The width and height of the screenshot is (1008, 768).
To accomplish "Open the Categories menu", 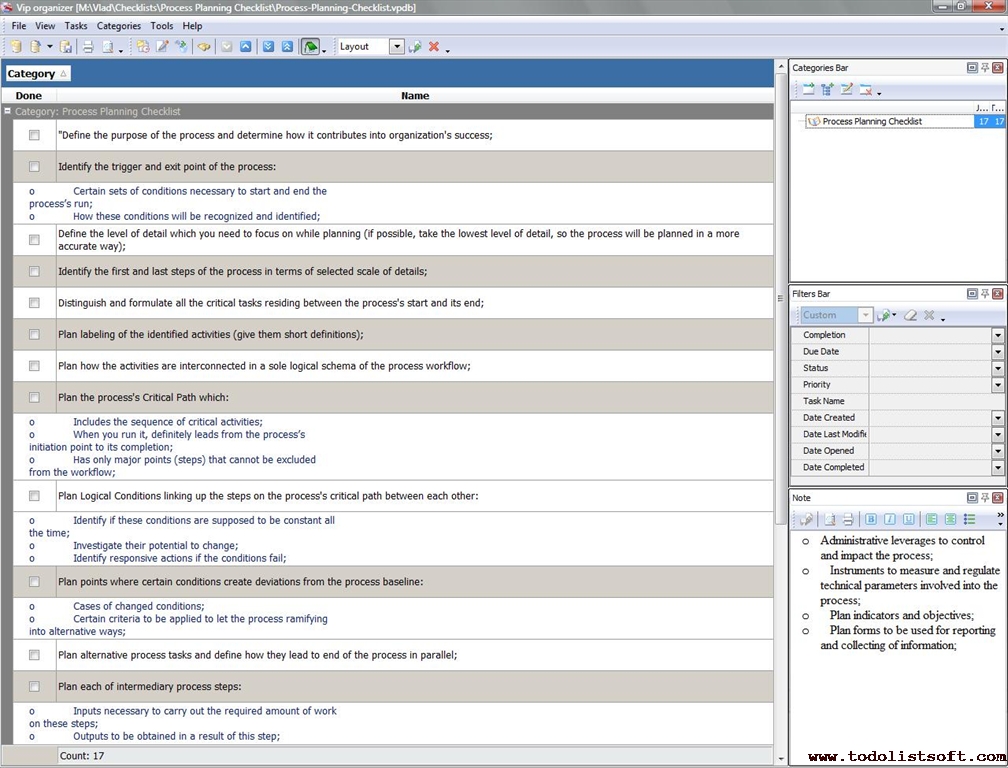I will (118, 26).
